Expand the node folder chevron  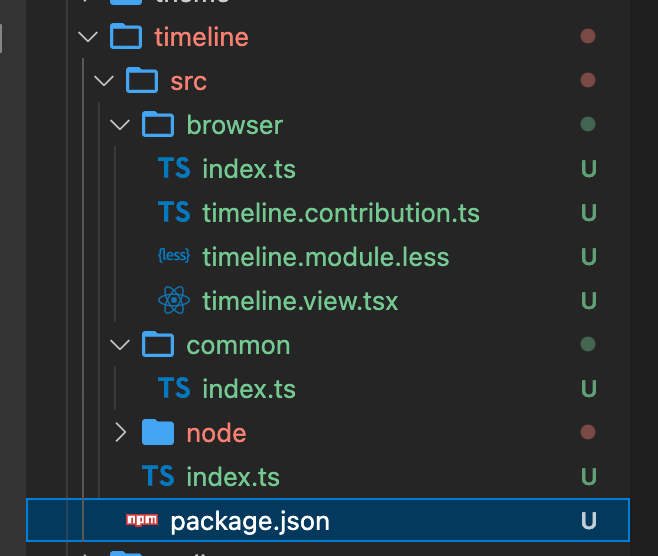[120, 432]
